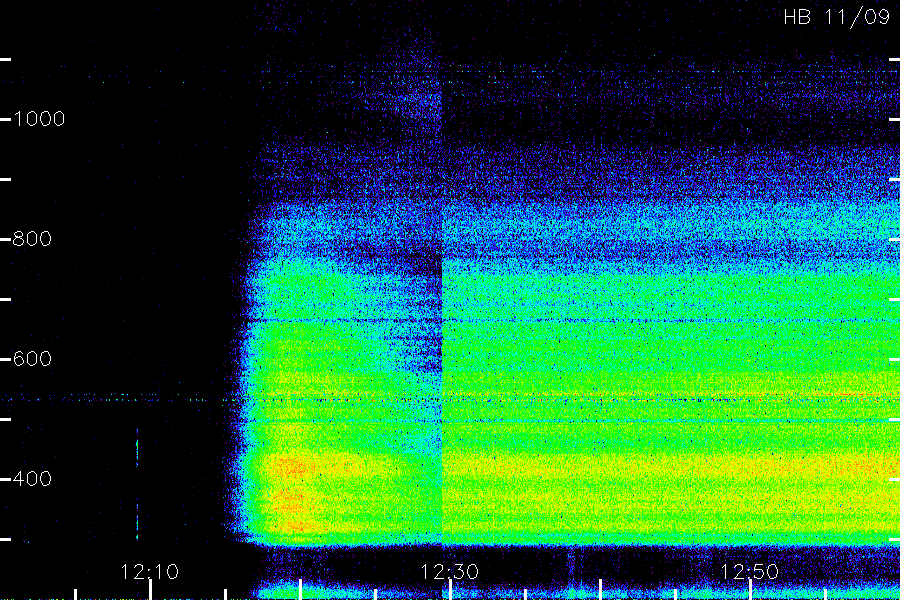Click the 1000 frequency axis label
The image size is (900, 600).
39,119
